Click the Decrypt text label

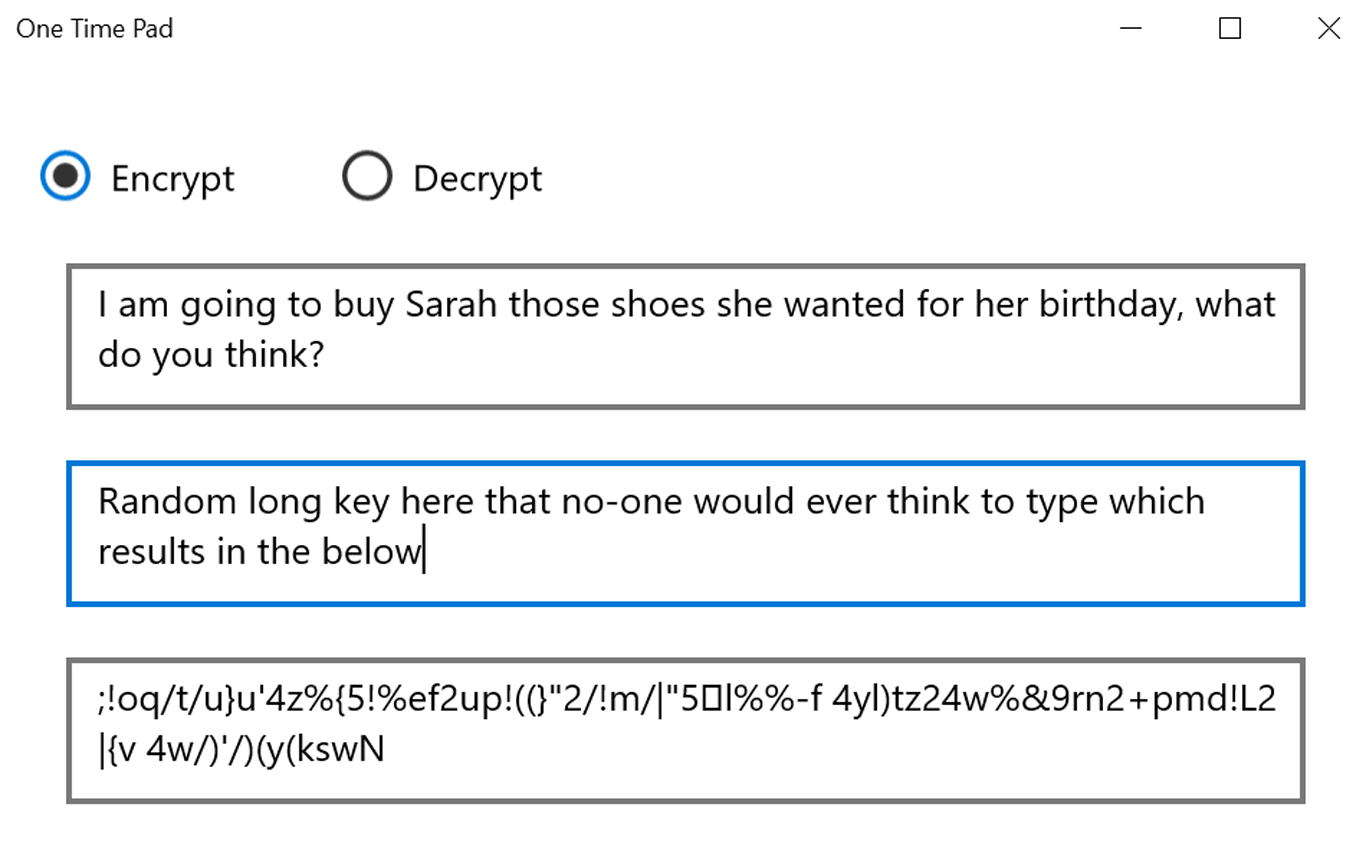[477, 179]
